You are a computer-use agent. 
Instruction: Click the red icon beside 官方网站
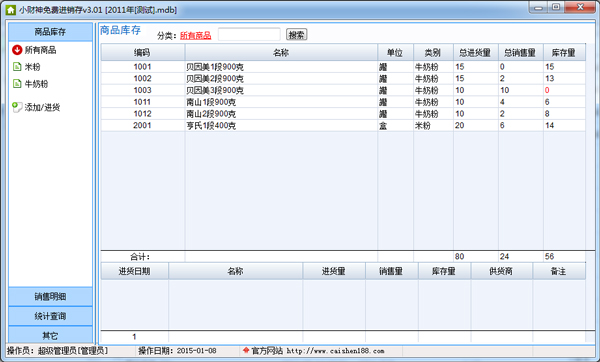coord(246,350)
